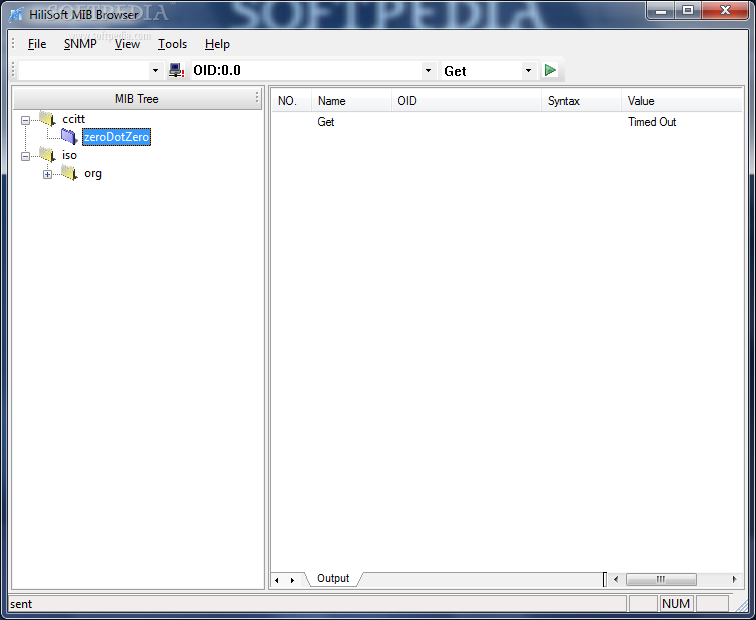Click the Timed Out value cell
The image size is (756, 620).
point(652,122)
